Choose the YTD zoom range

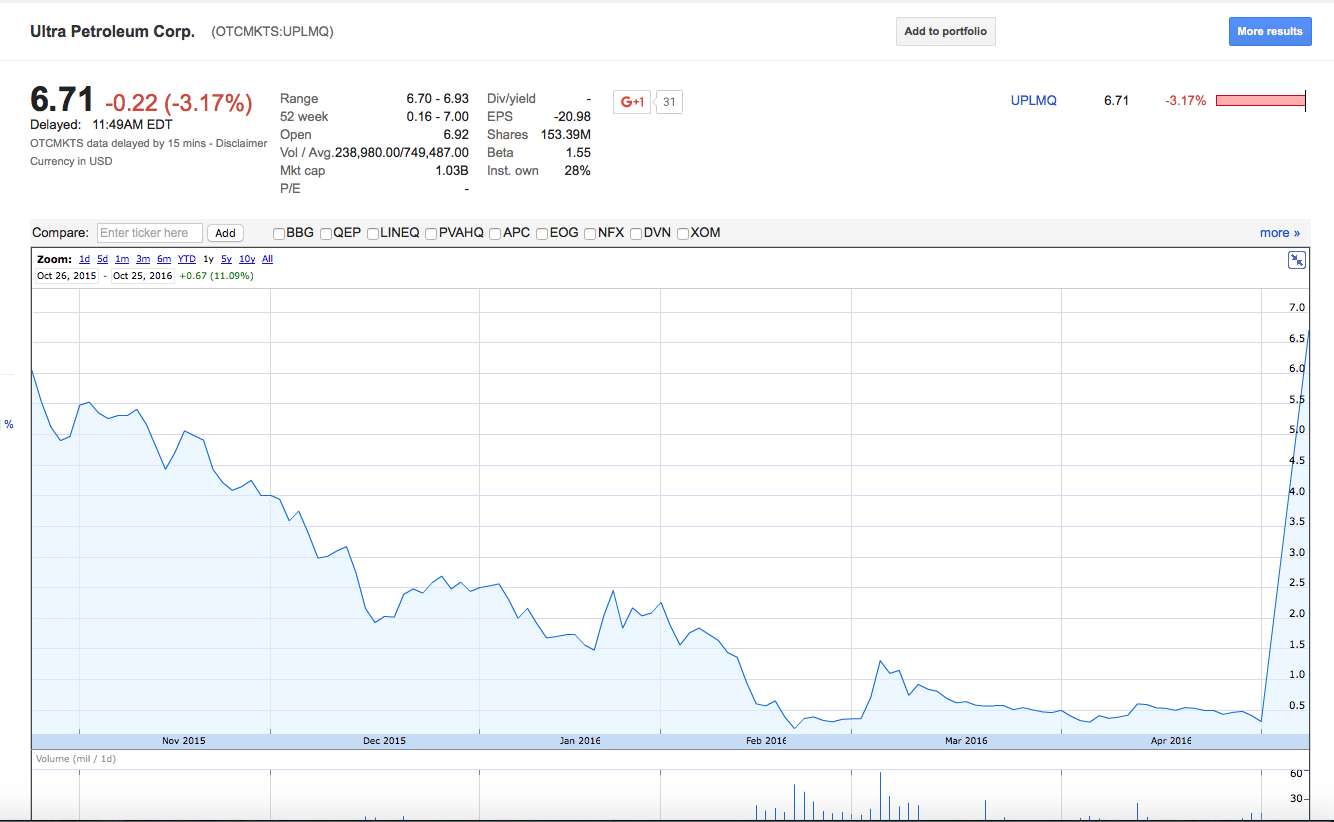click(186, 259)
